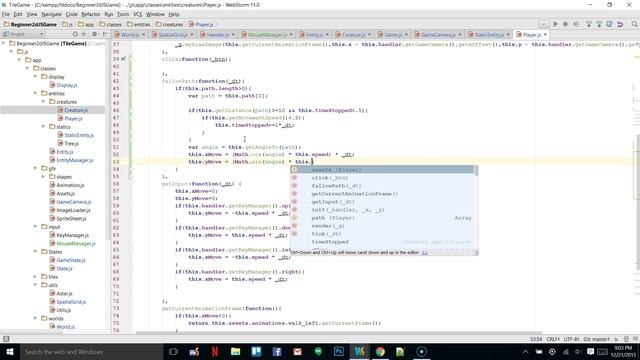640x360 pixels.
Task: Click the CRLF line separator in status bar
Action: [553, 339]
